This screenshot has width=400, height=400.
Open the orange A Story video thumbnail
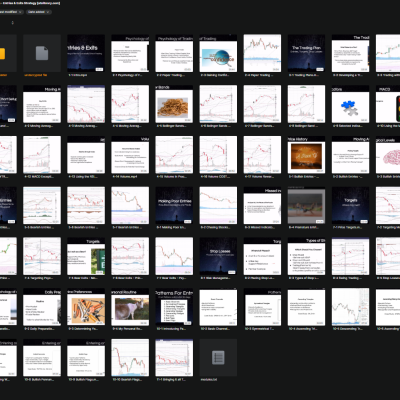[306, 155]
